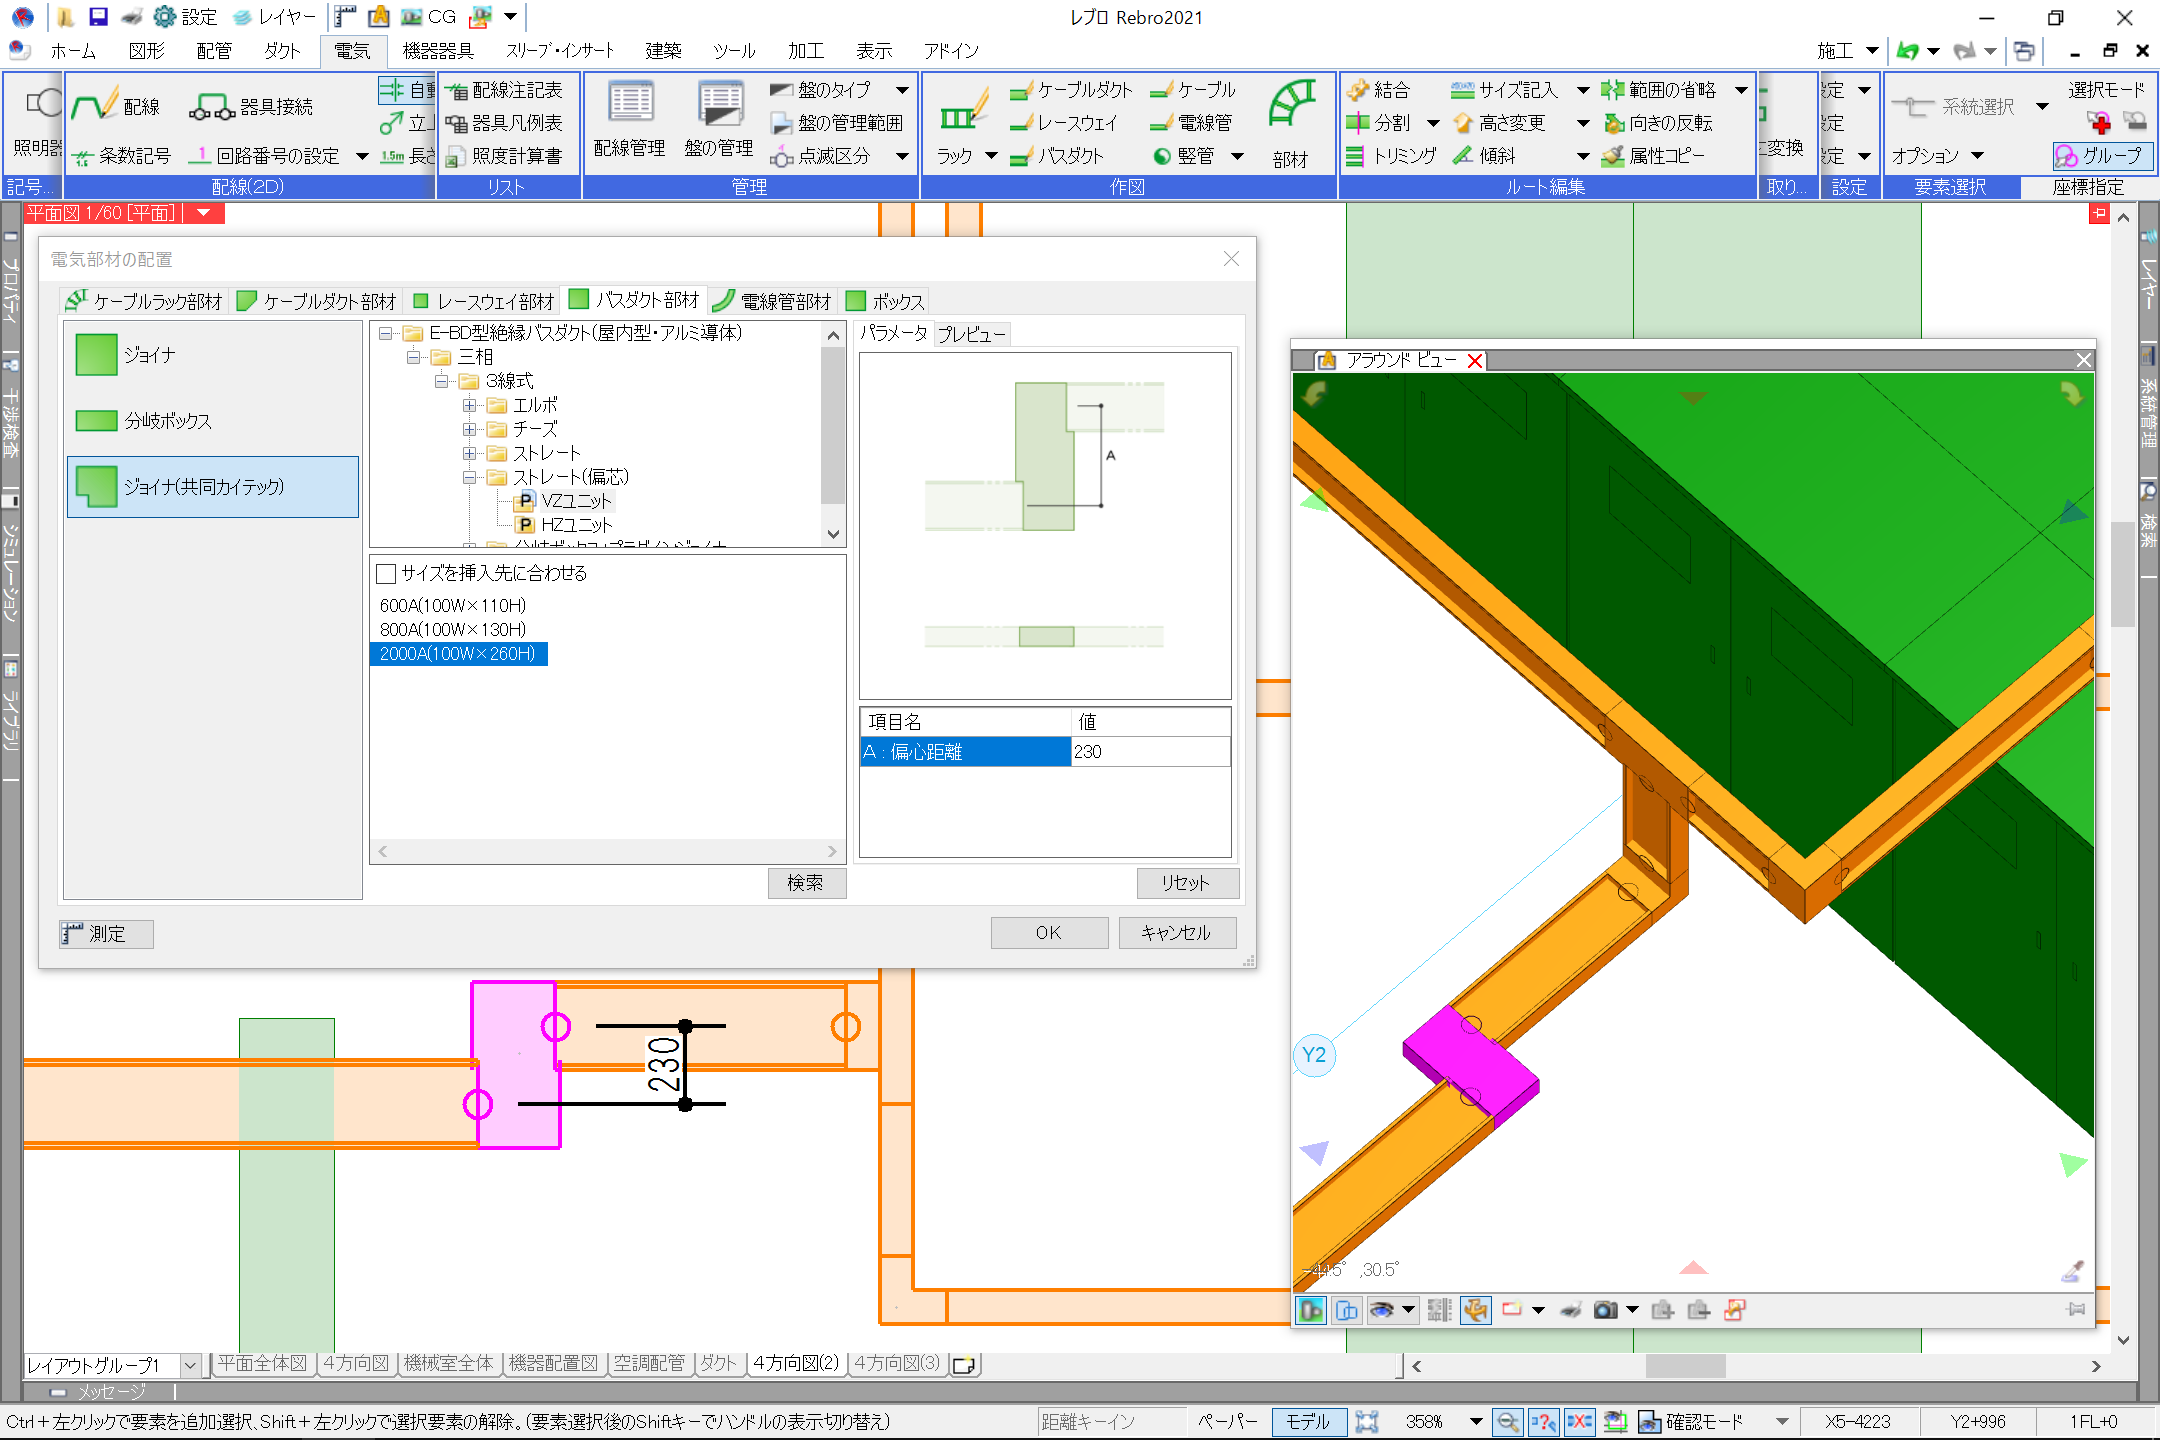
Task: Toggle the グループ selection mode
Action: click(2101, 156)
